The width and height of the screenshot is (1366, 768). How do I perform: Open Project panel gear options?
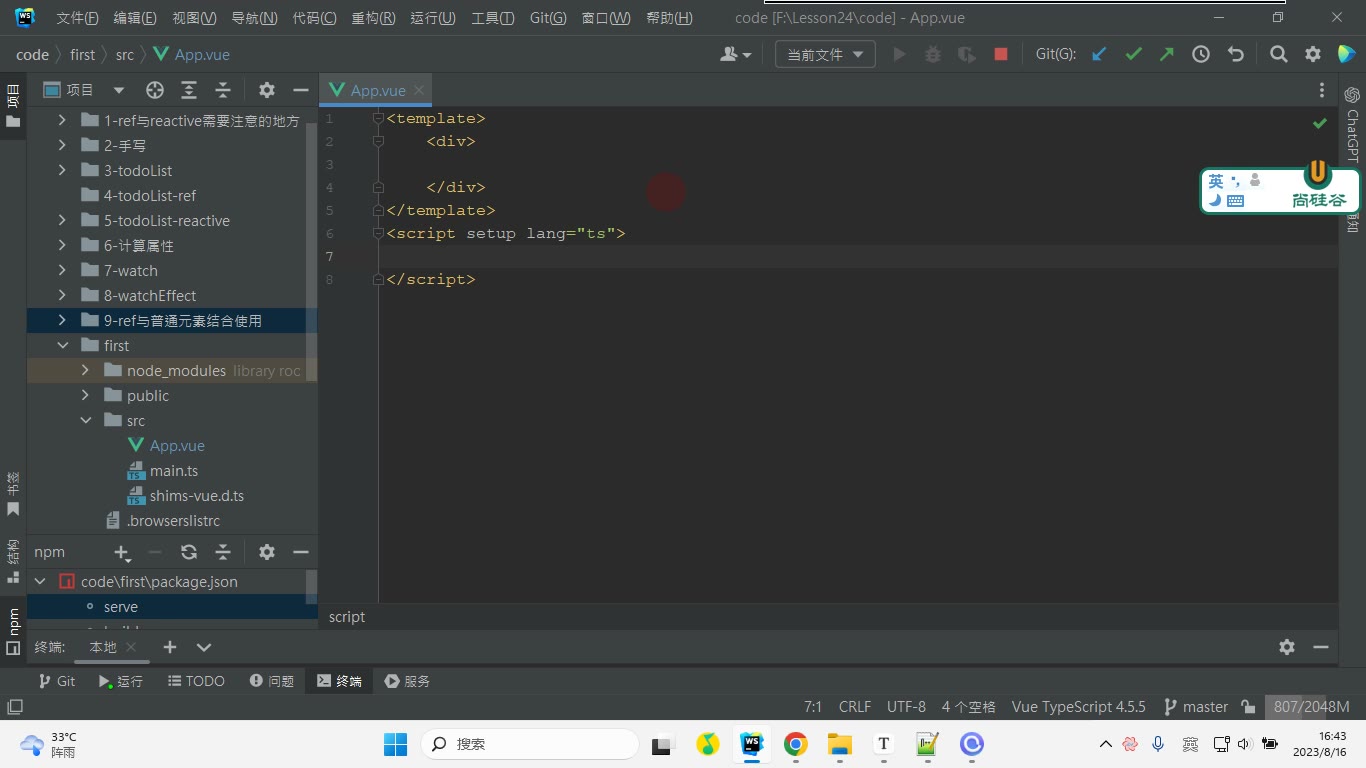(x=267, y=90)
